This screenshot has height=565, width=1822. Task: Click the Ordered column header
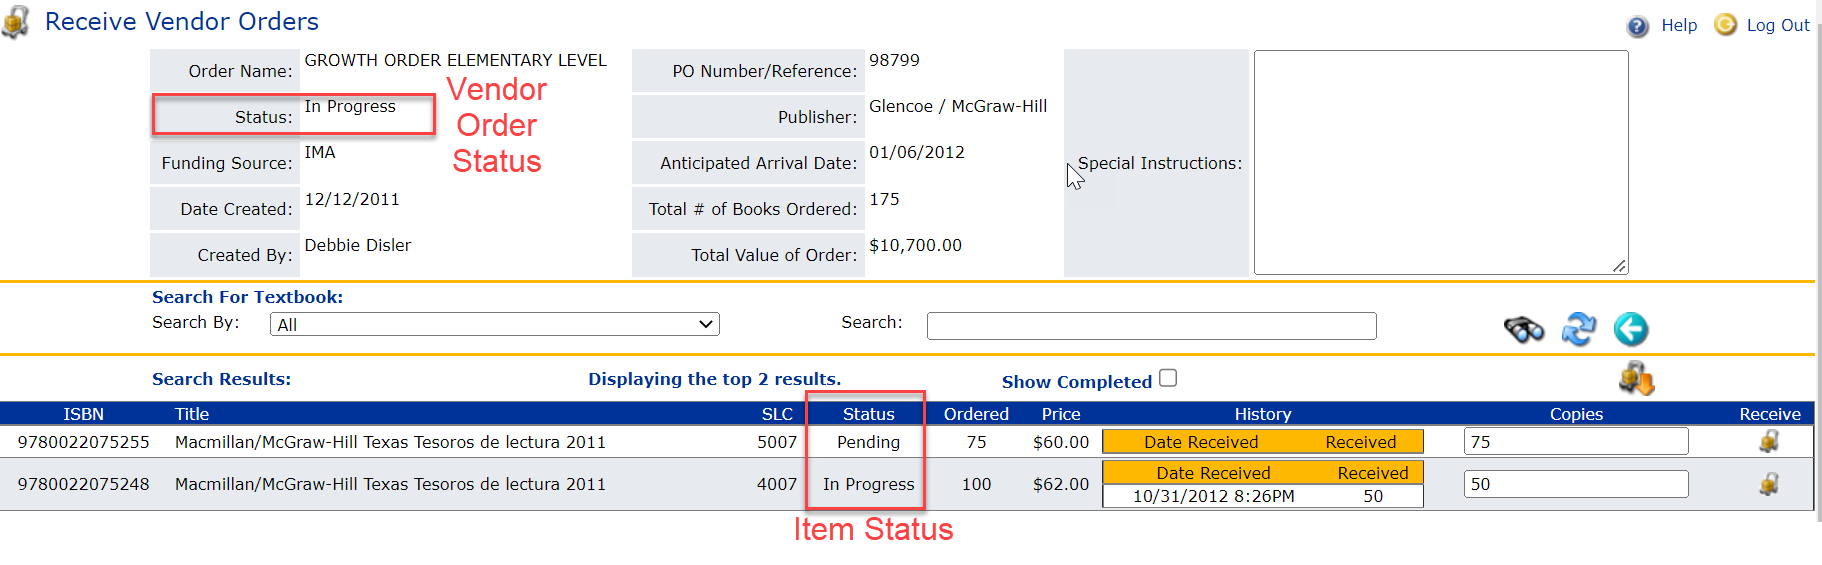point(976,414)
